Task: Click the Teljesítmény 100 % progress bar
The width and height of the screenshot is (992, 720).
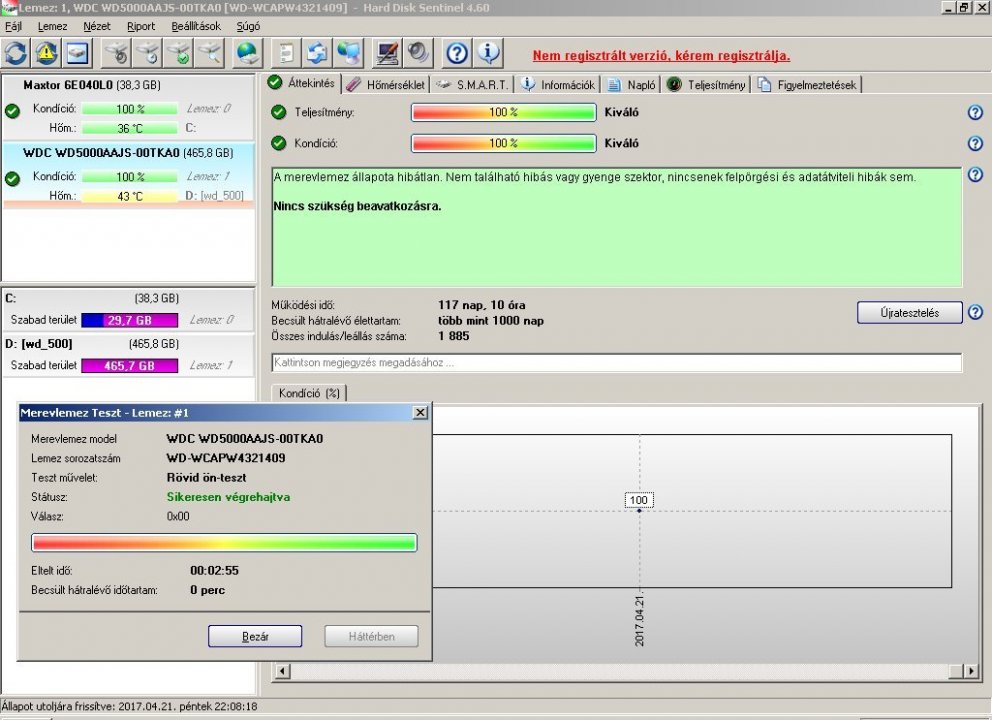Action: (x=504, y=113)
